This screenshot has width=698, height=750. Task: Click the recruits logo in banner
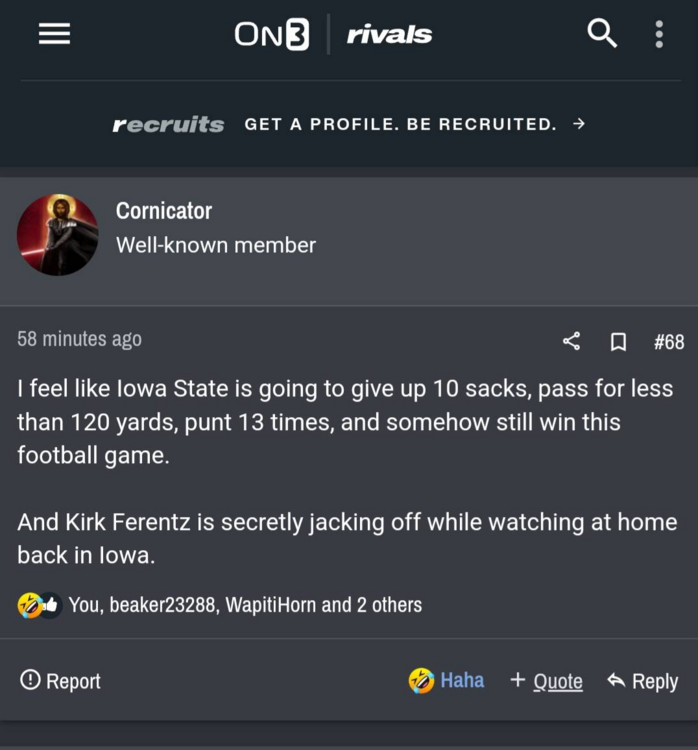168,124
